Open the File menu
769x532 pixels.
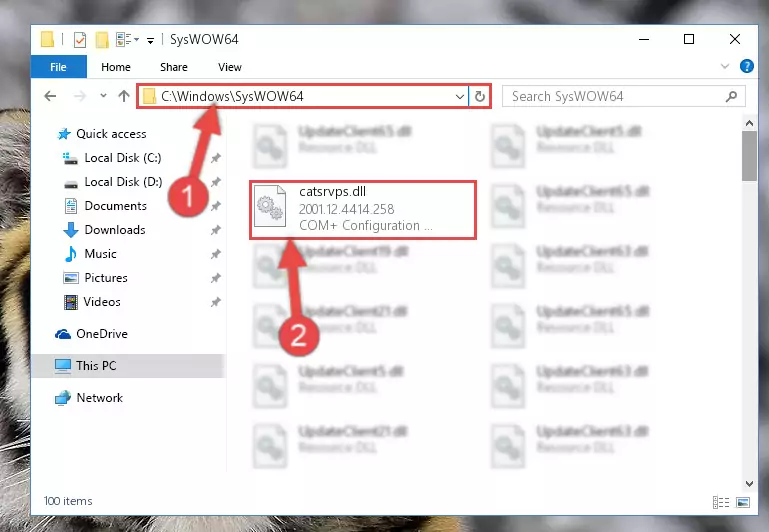pos(58,67)
